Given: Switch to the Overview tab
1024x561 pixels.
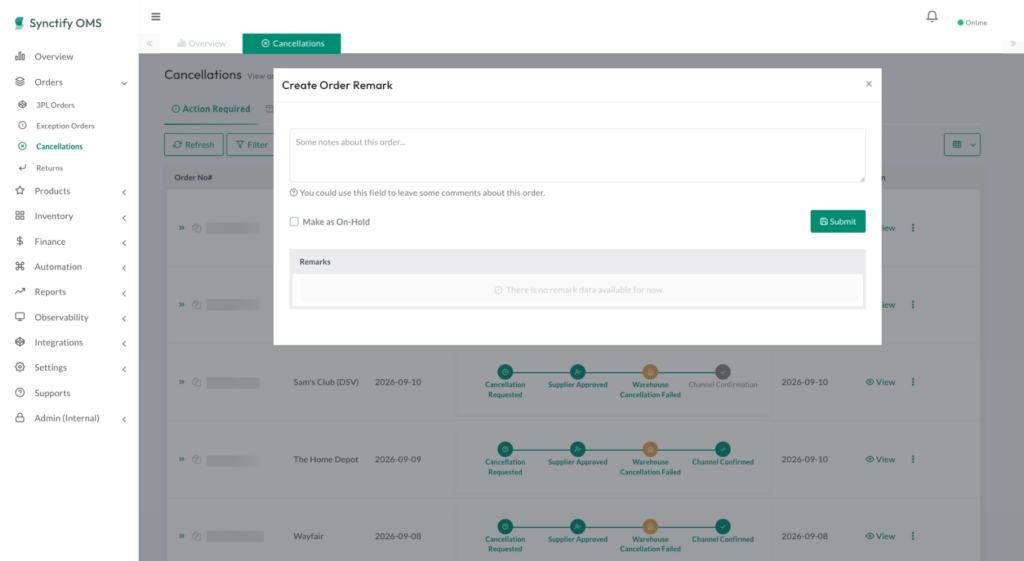Looking at the screenshot, I should click(201, 43).
